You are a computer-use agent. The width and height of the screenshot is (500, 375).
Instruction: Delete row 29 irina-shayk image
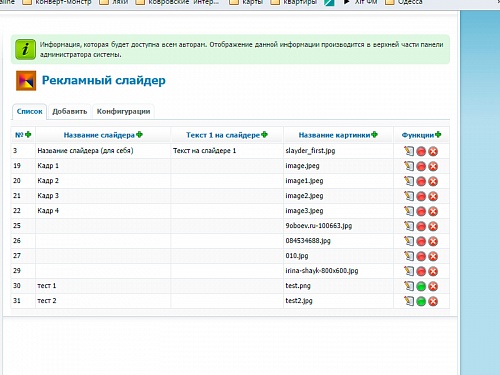(433, 271)
